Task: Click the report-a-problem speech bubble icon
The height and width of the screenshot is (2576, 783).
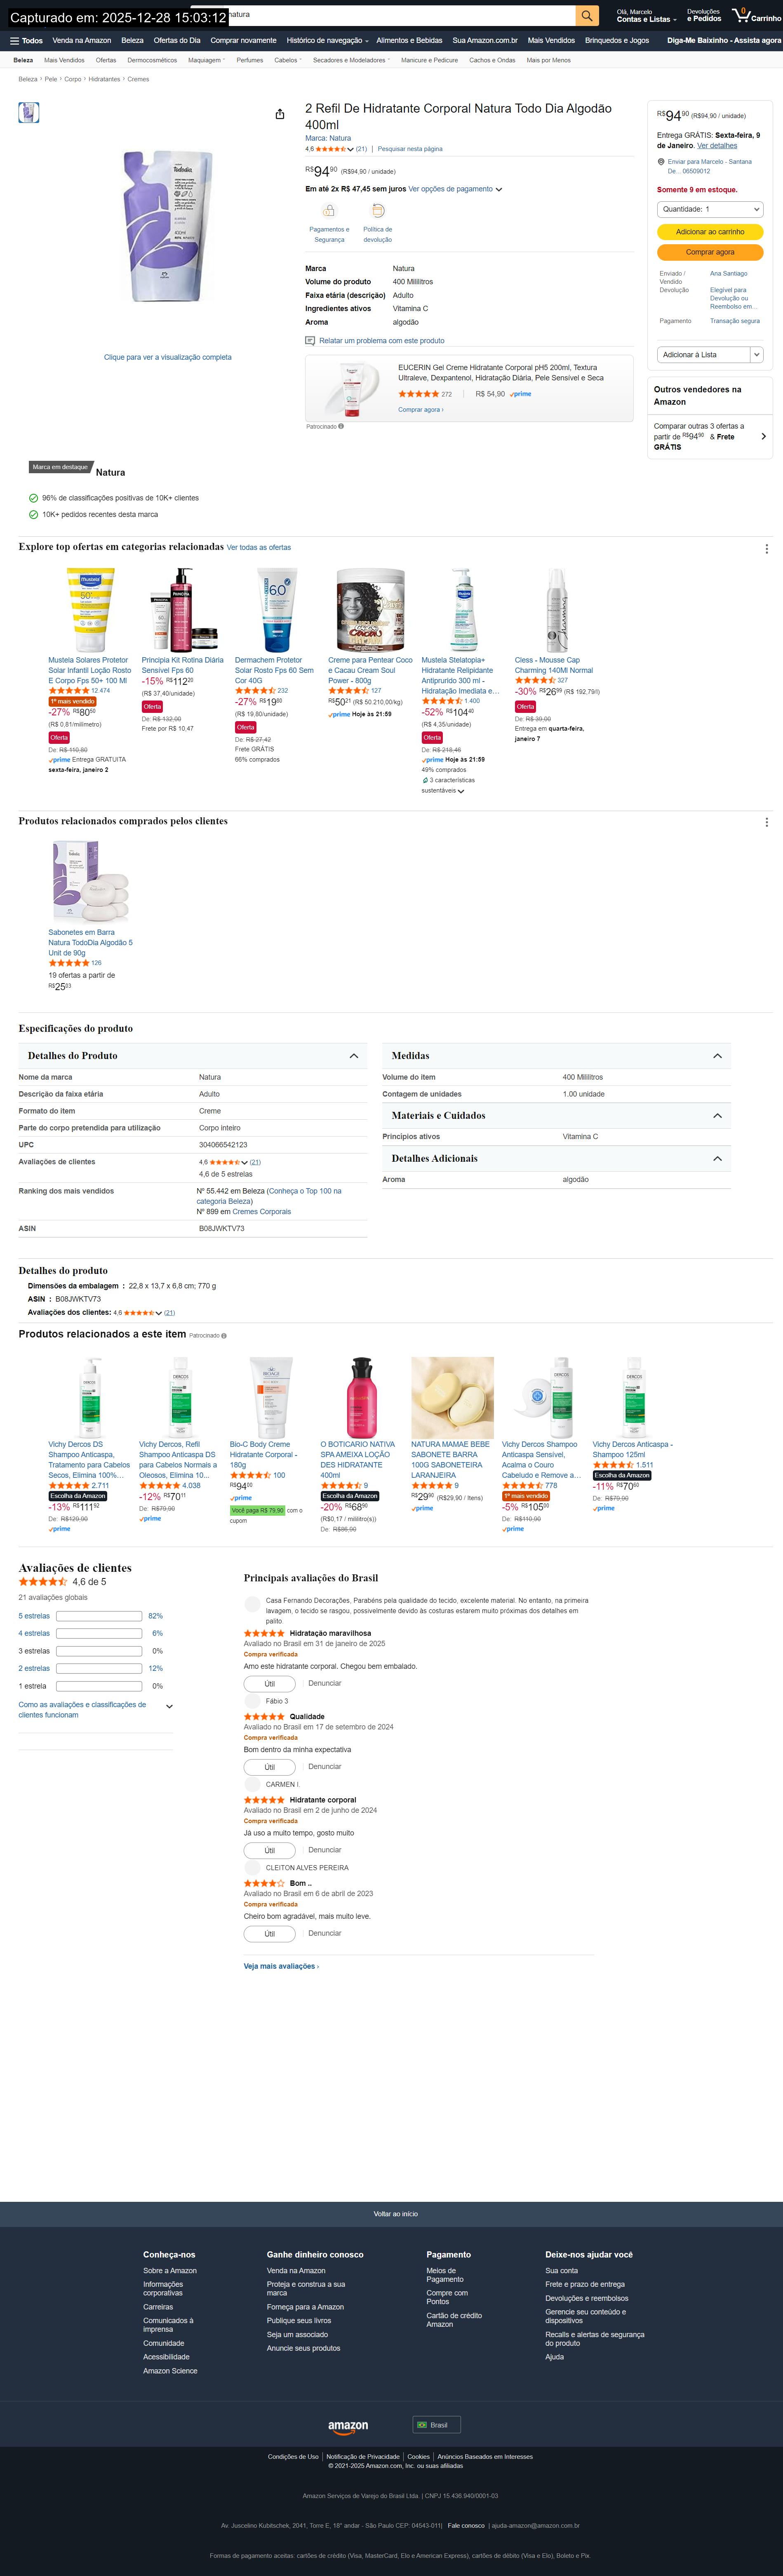Action: [x=310, y=341]
